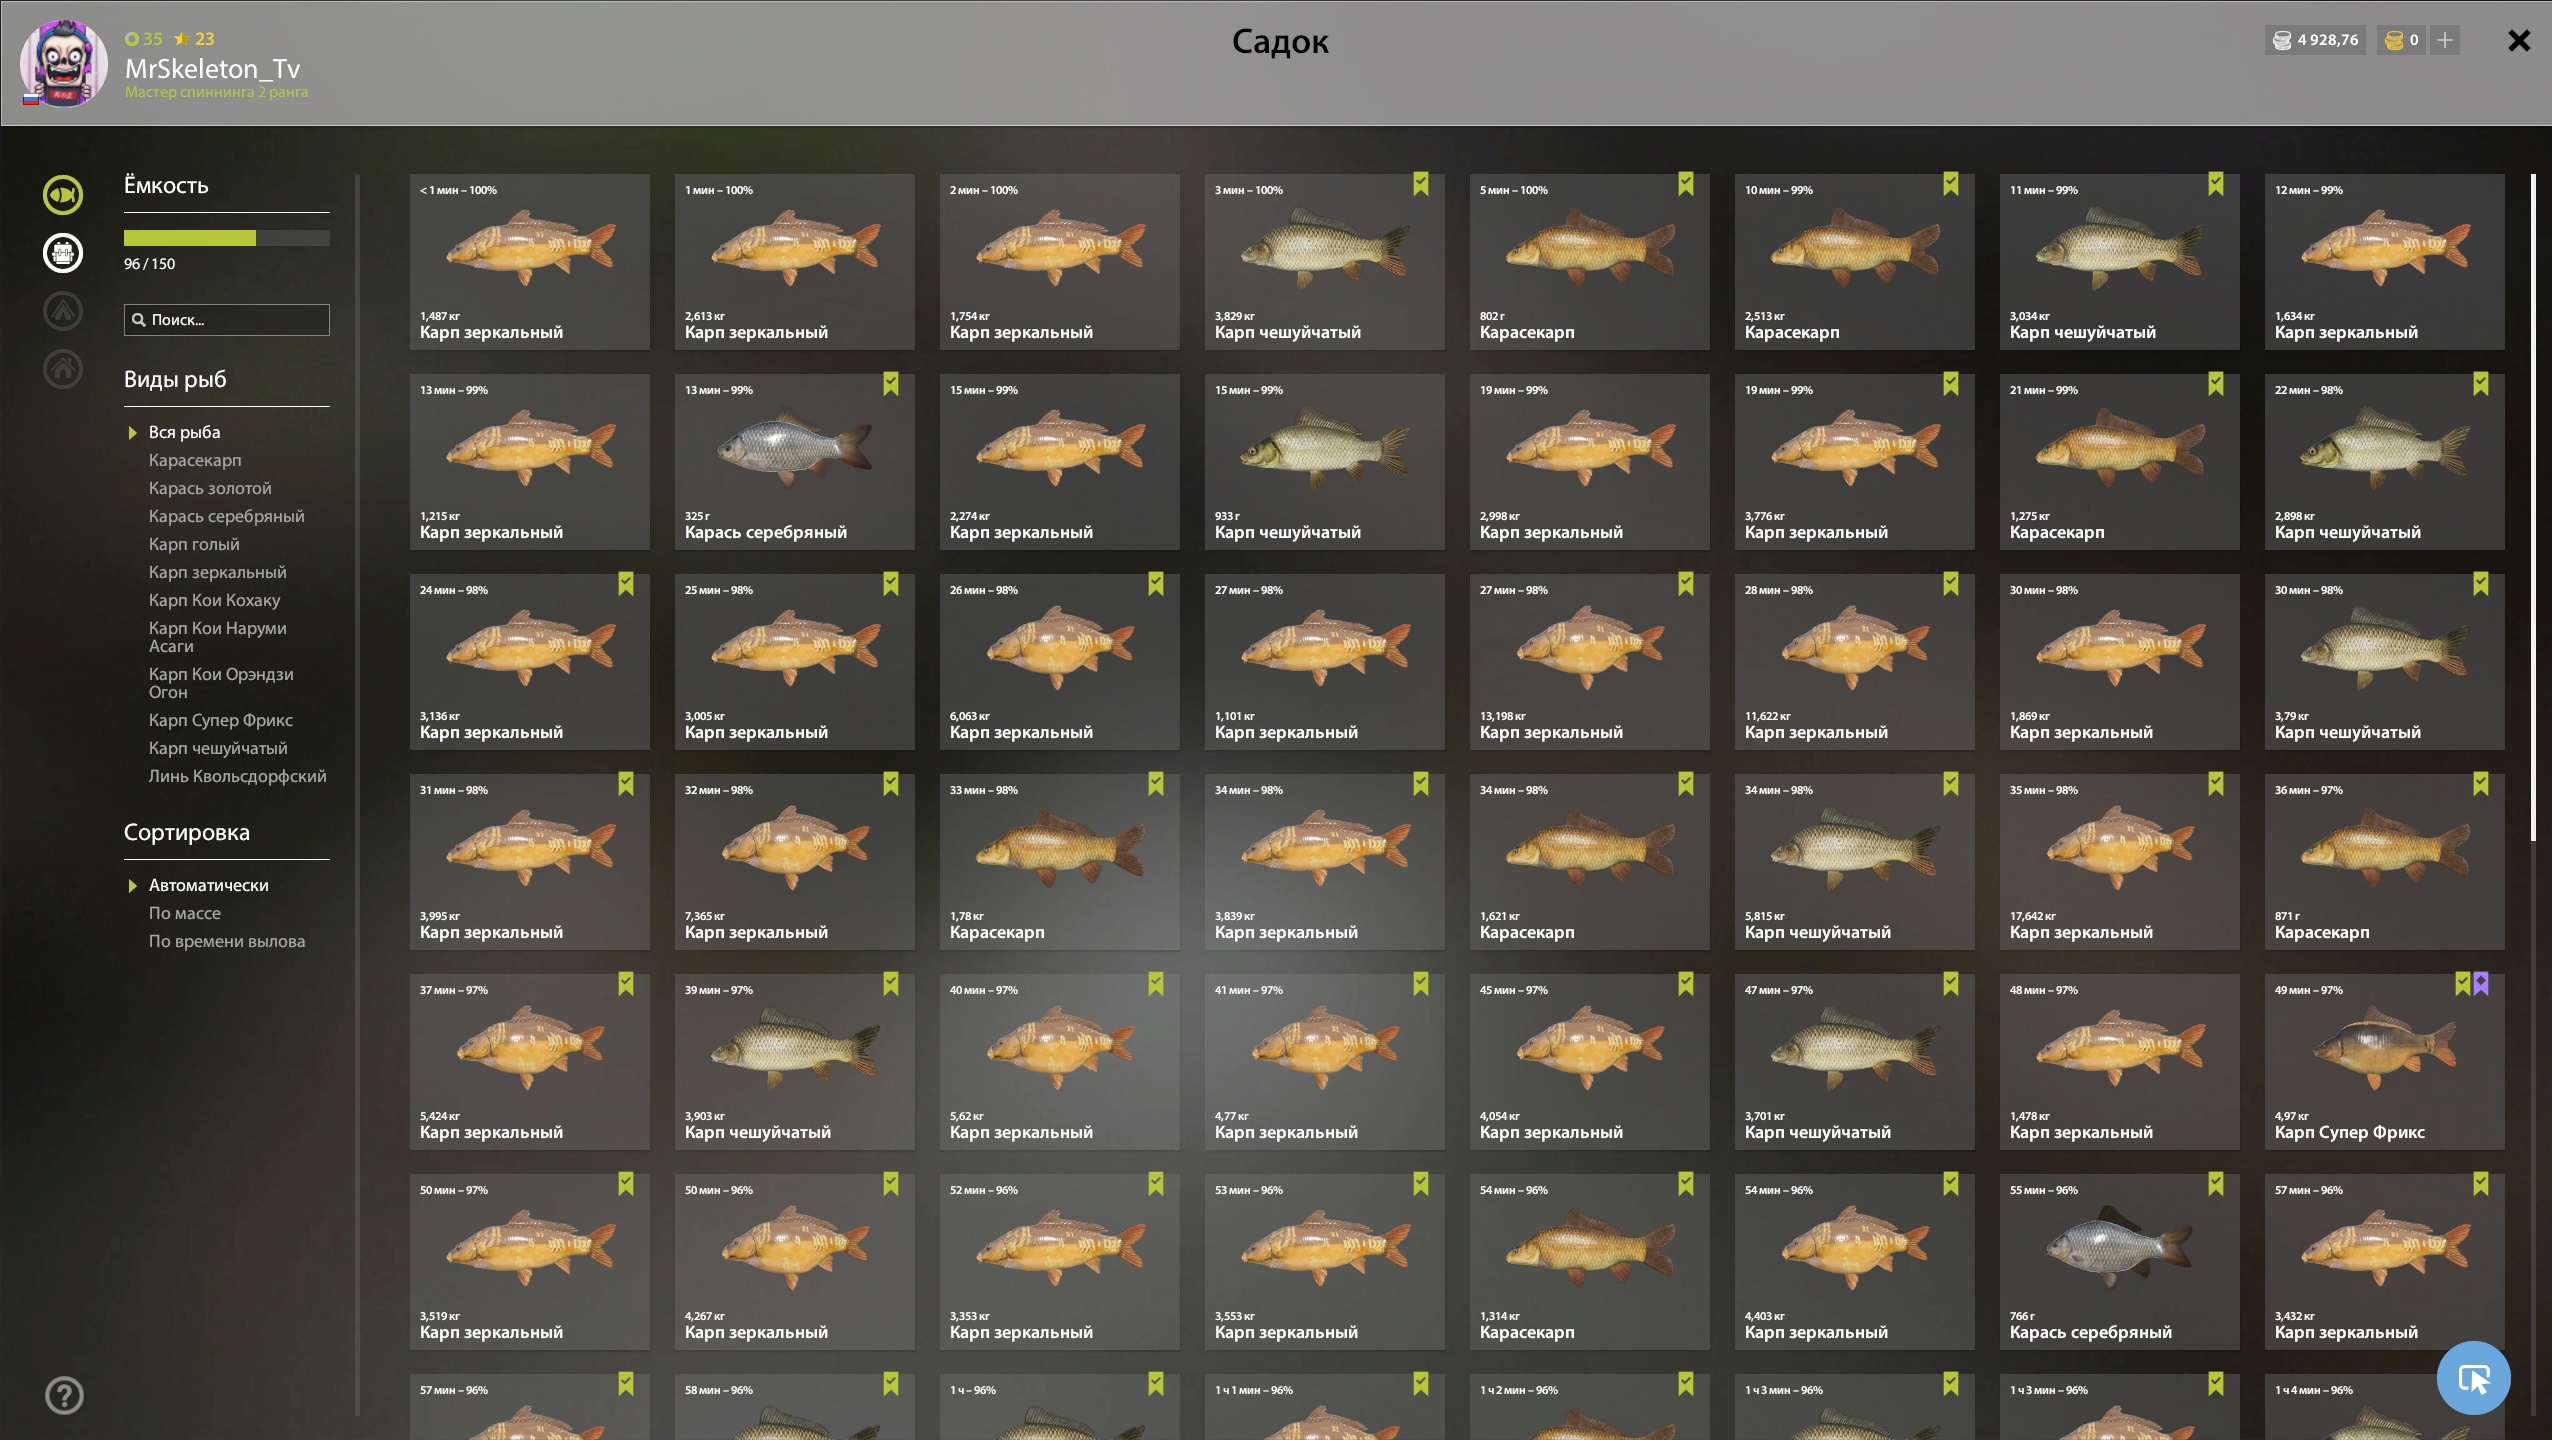Select 933 г Карп чешуйчатый card
Viewport: 2552px width, 1440px height.
pyautogui.click(x=1325, y=462)
